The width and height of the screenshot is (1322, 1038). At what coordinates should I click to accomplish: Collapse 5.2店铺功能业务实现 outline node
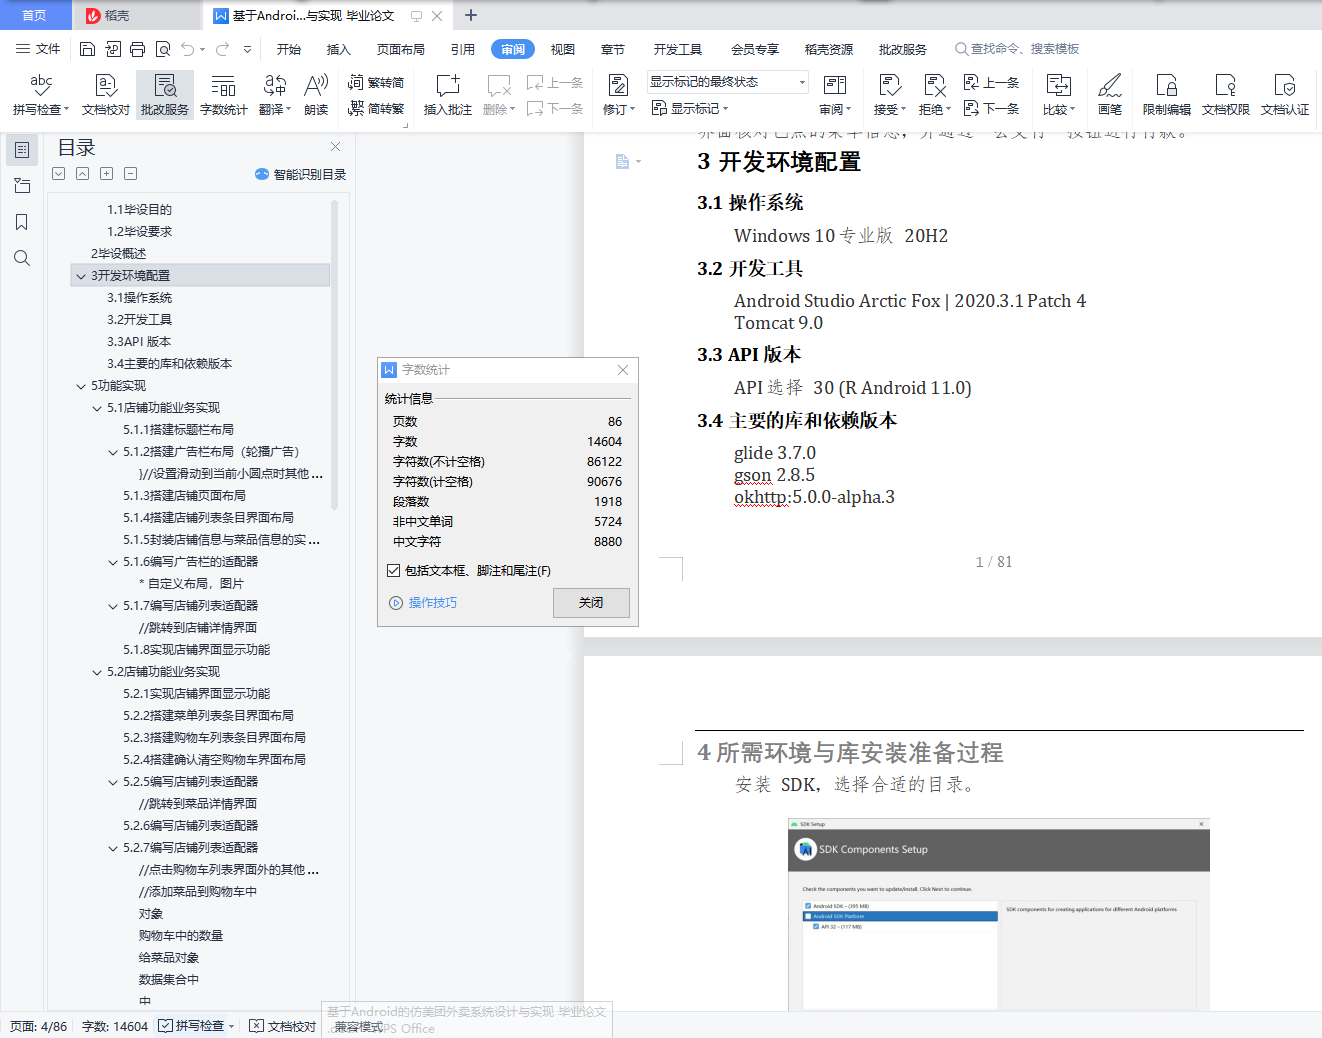tap(97, 672)
